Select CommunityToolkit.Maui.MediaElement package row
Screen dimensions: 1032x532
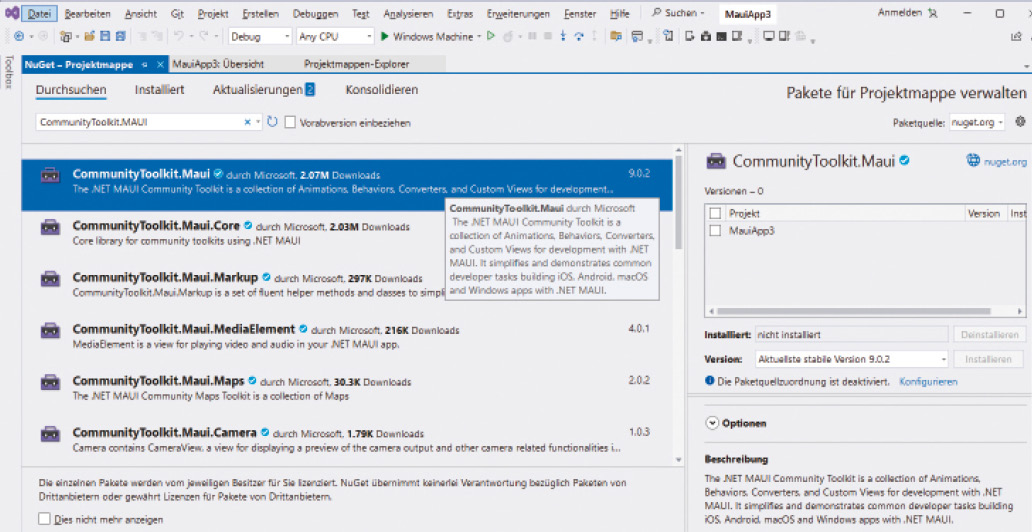click(x=347, y=336)
